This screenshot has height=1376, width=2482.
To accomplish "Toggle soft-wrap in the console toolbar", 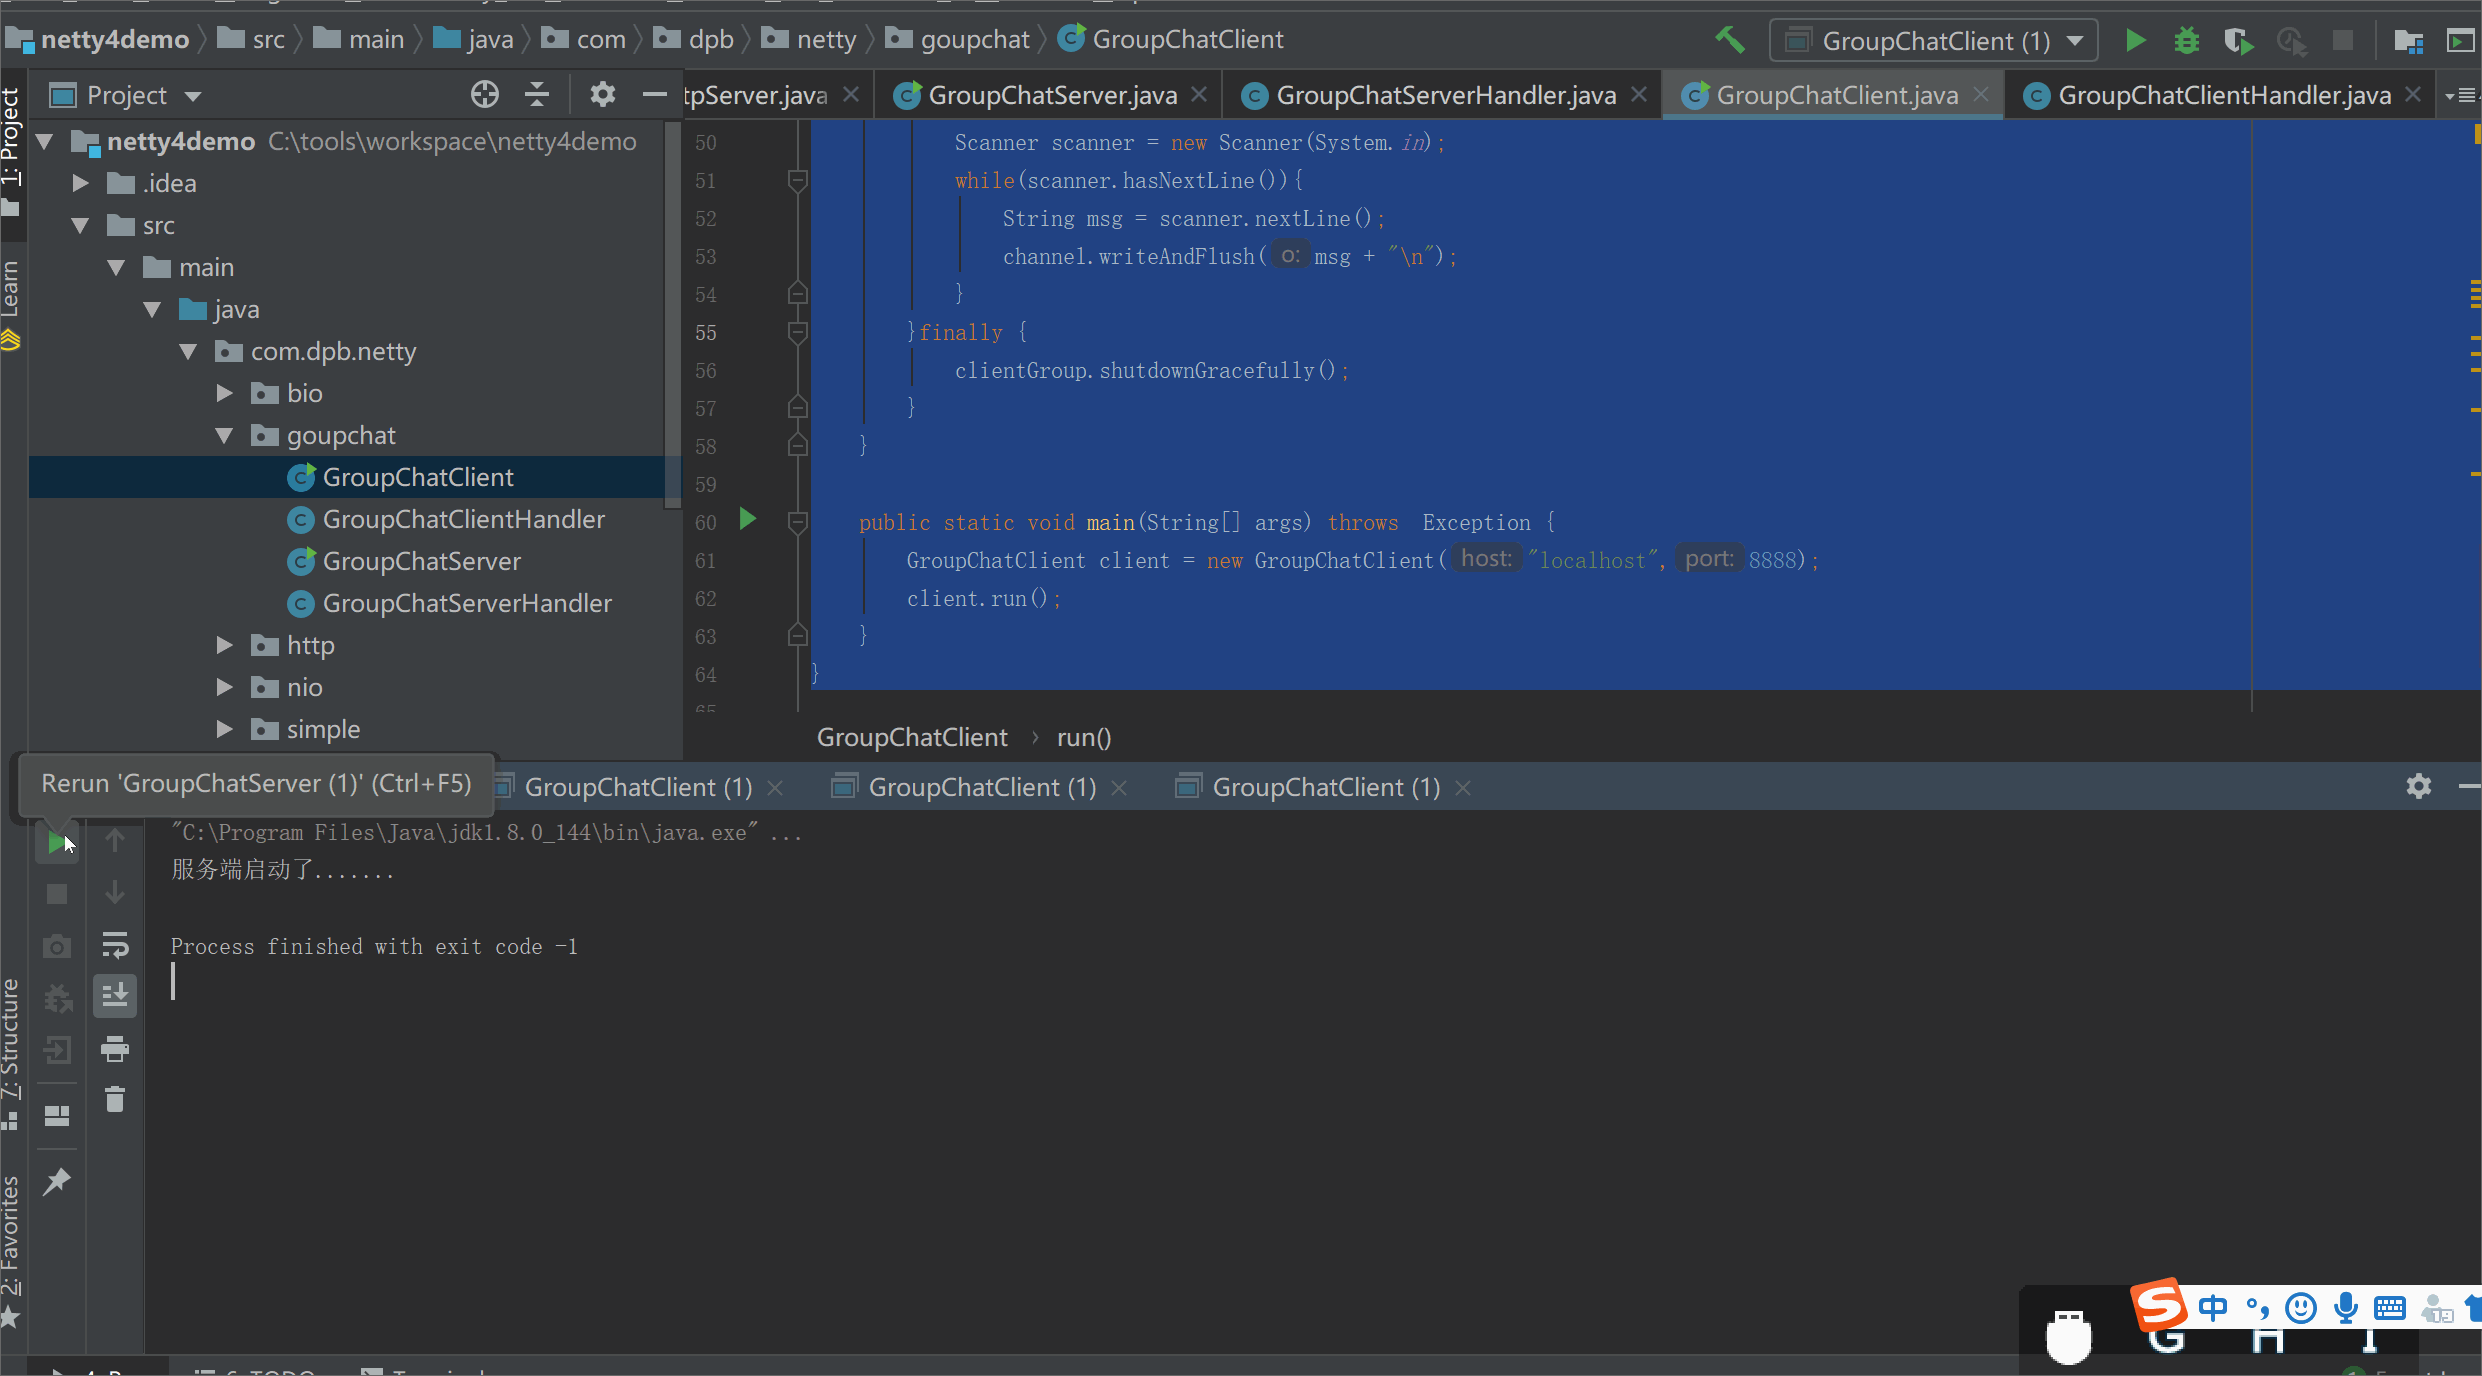I will (x=115, y=944).
